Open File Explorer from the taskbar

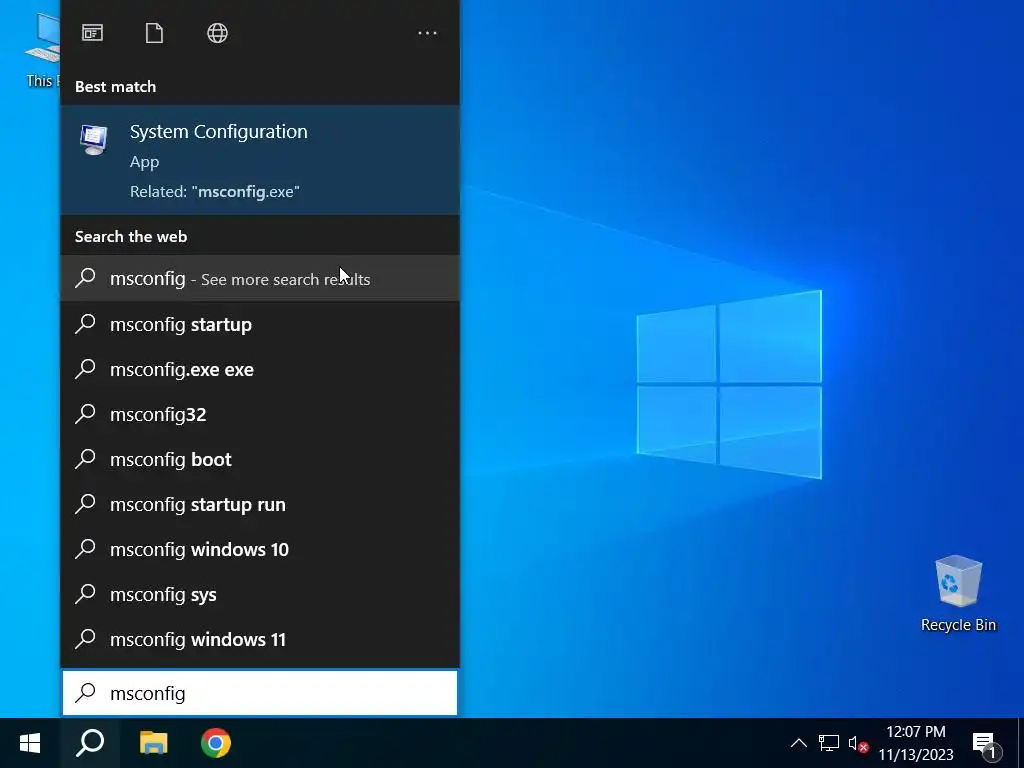point(153,743)
